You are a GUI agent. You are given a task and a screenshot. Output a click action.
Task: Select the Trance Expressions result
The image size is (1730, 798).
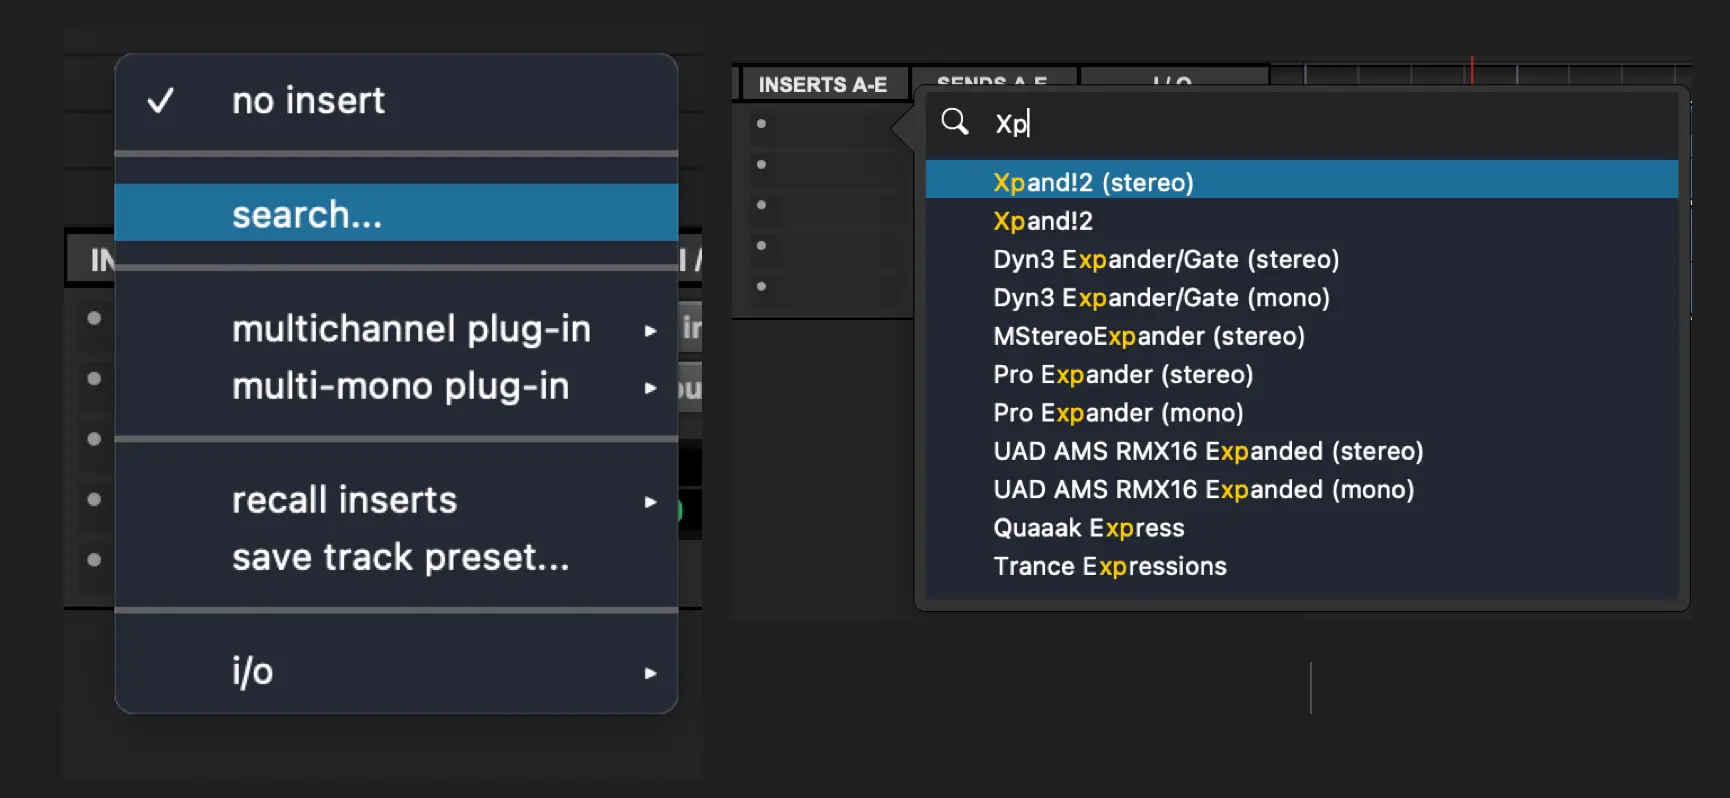[1109, 566]
